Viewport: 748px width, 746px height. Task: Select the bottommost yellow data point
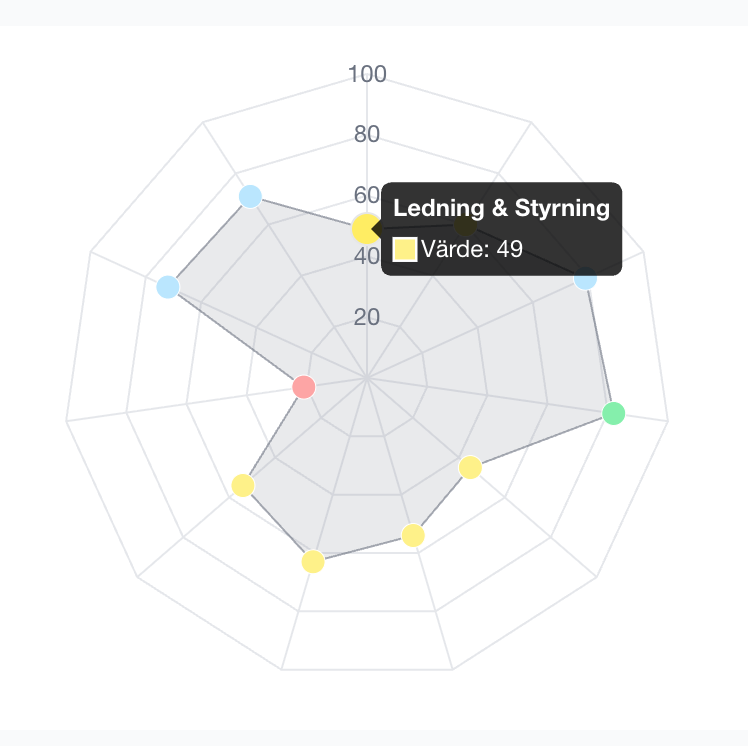pyautogui.click(x=313, y=562)
